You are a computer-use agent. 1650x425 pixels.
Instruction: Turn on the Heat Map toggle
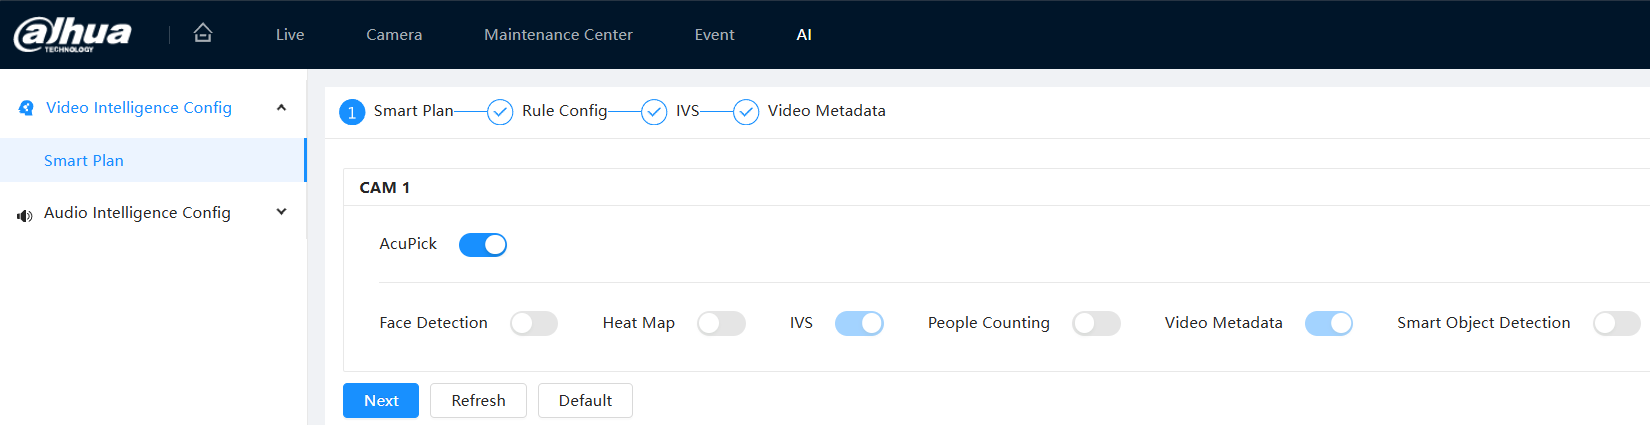721,324
